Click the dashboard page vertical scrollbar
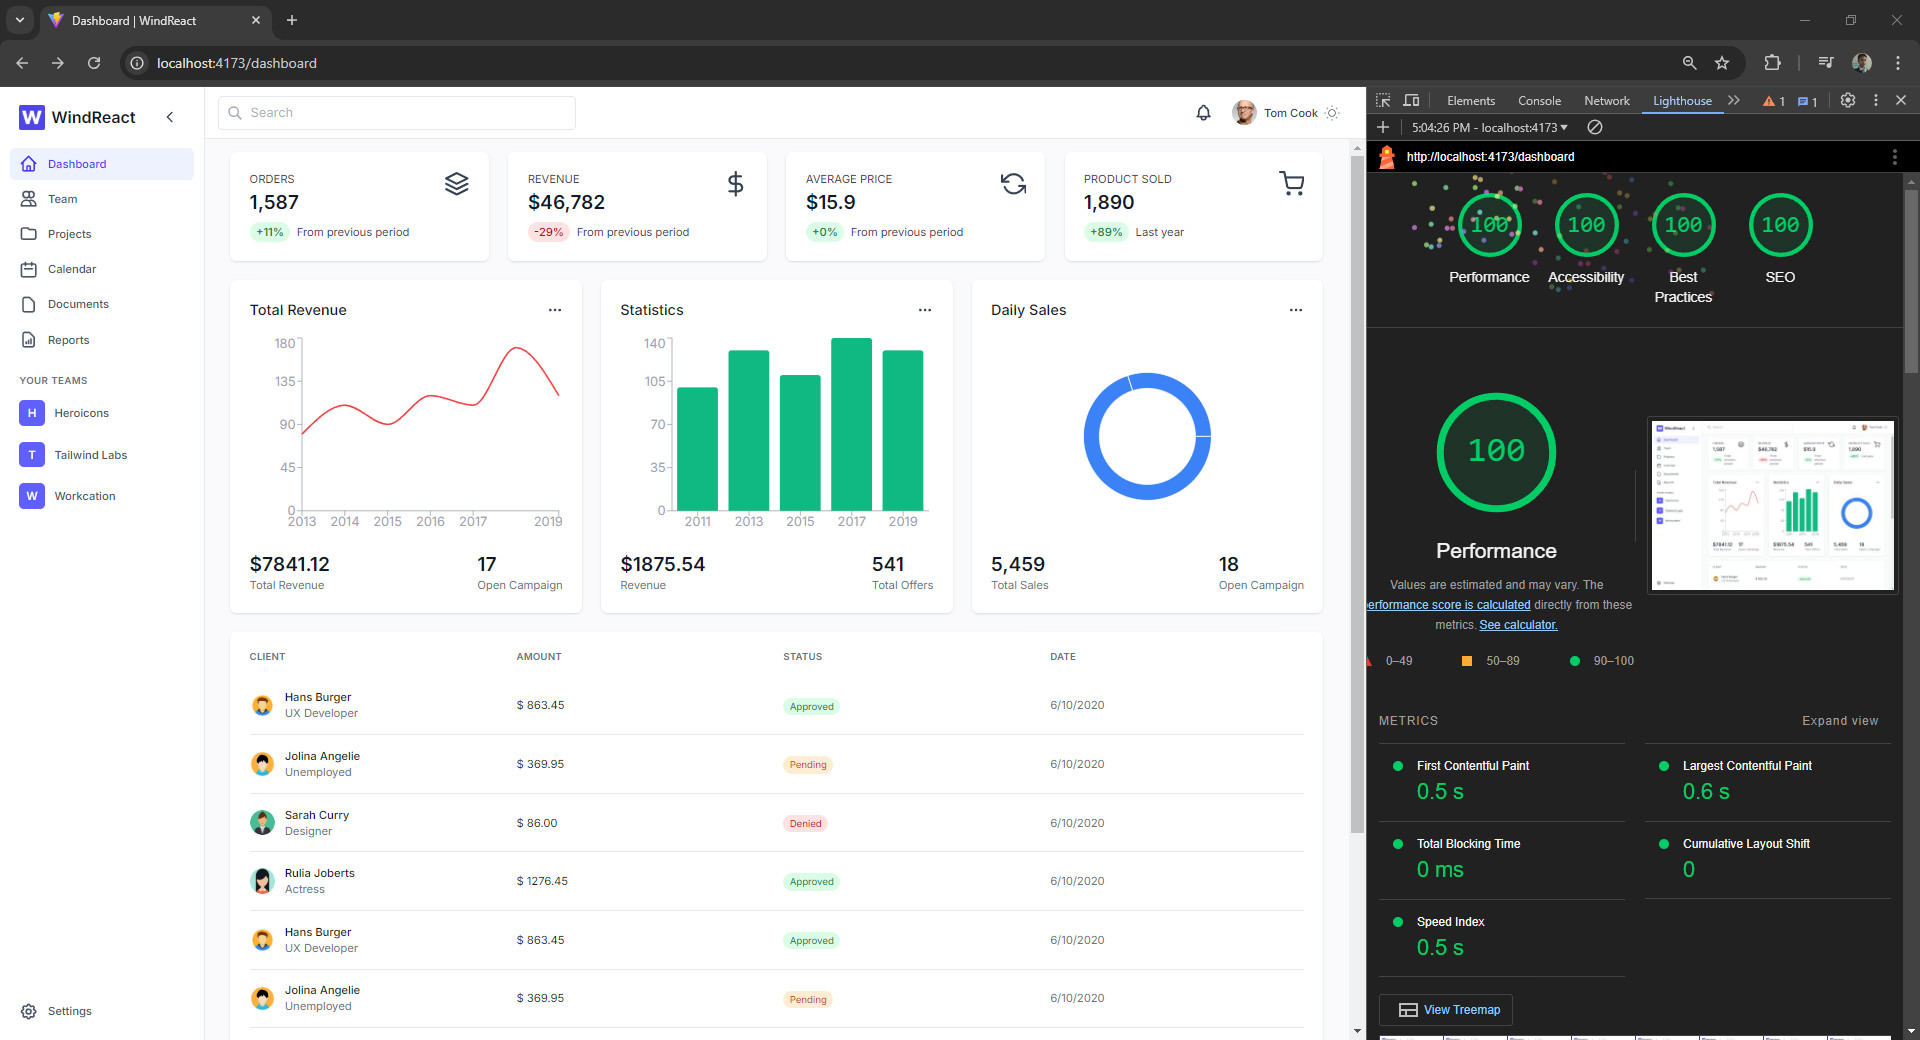 pyautogui.click(x=1357, y=492)
